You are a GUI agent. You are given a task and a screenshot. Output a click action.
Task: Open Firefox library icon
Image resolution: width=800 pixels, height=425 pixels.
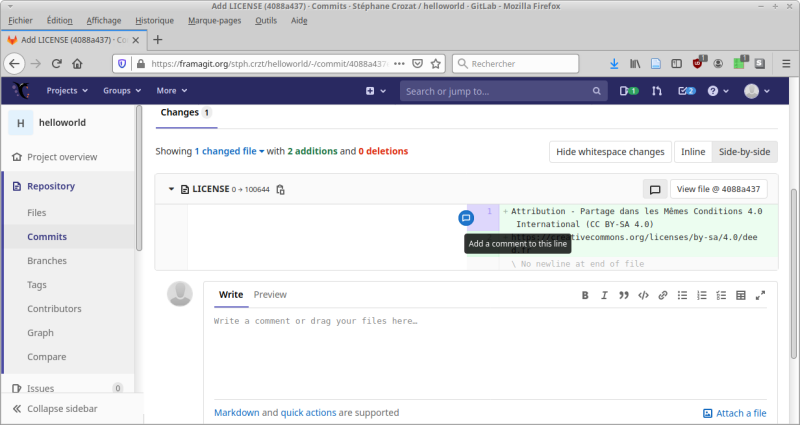(635, 64)
